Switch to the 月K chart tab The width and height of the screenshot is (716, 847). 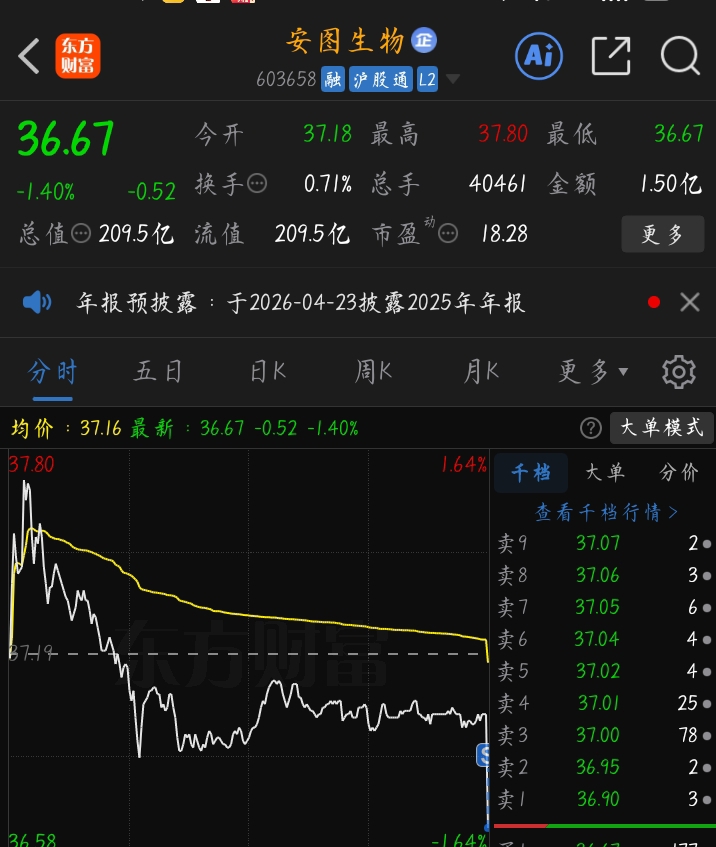coord(481,372)
